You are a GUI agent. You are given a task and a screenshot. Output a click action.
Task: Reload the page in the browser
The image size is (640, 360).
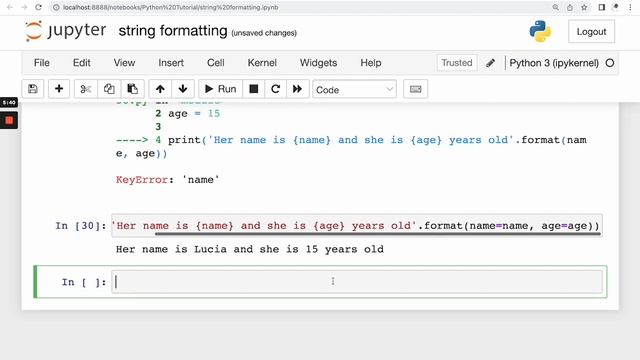click(38, 7)
